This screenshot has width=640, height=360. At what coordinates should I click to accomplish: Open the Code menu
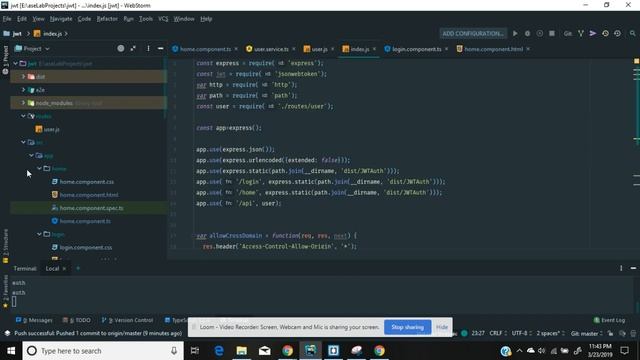pyautogui.click(x=84, y=19)
